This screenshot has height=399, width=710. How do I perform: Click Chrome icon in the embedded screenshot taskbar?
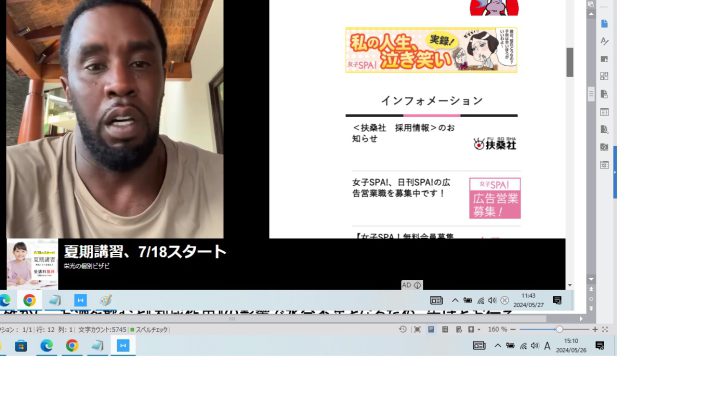(29, 300)
